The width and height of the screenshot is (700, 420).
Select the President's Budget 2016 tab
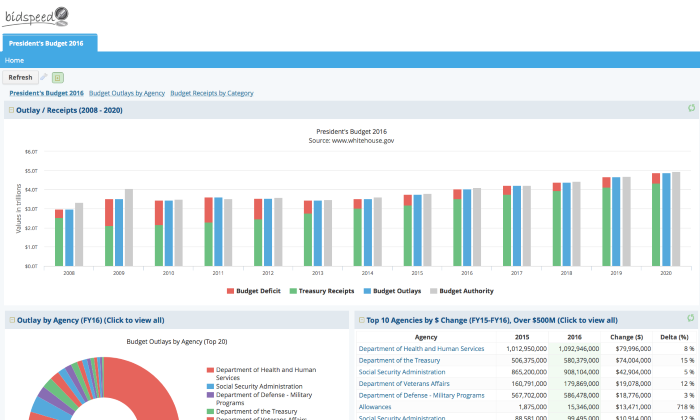50,43
